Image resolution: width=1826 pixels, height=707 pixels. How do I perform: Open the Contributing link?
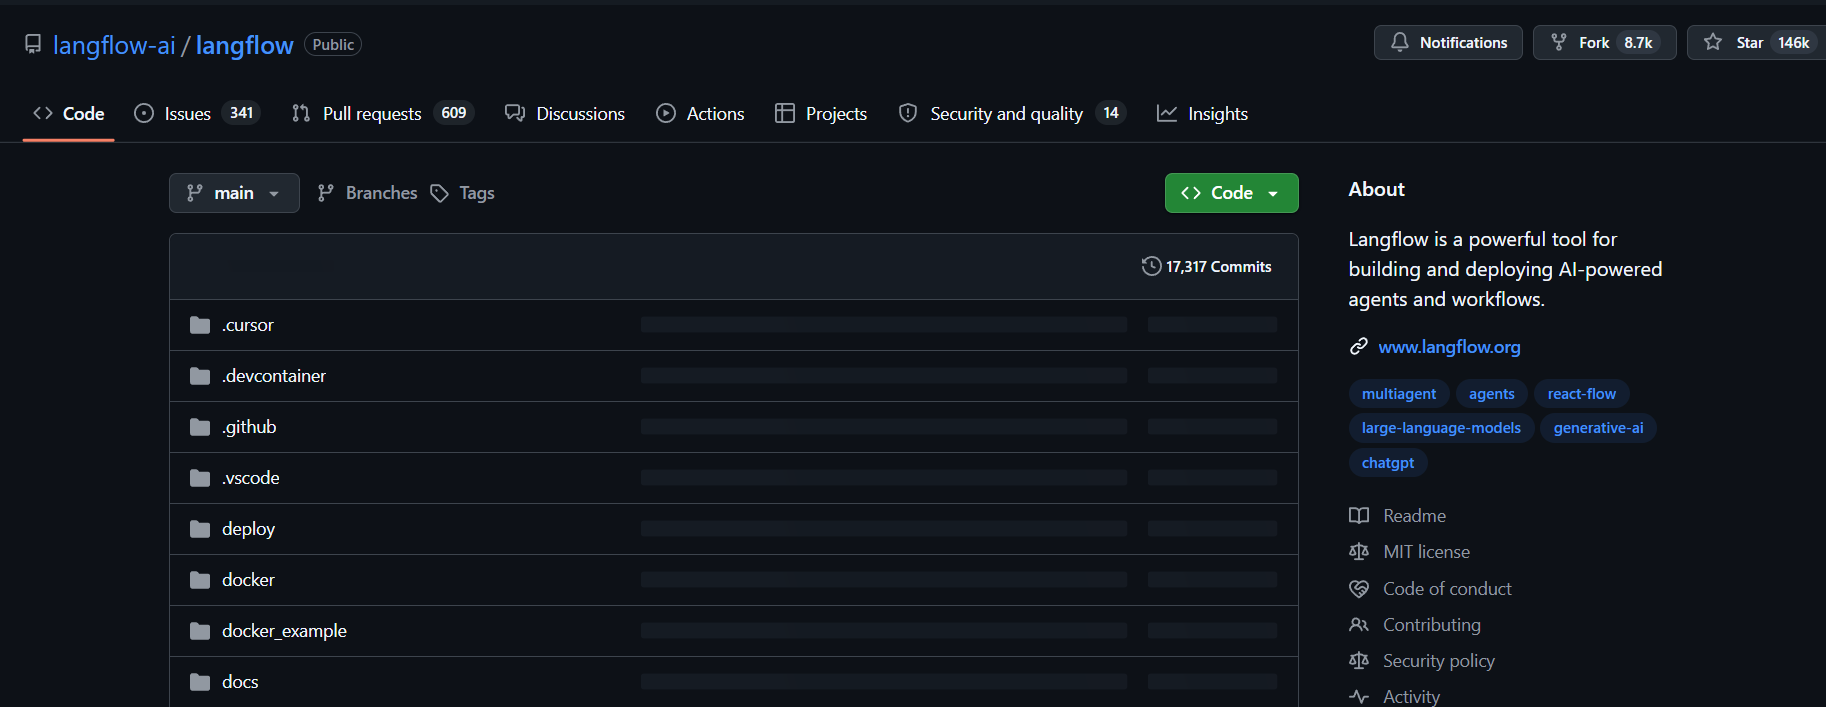point(1431,625)
